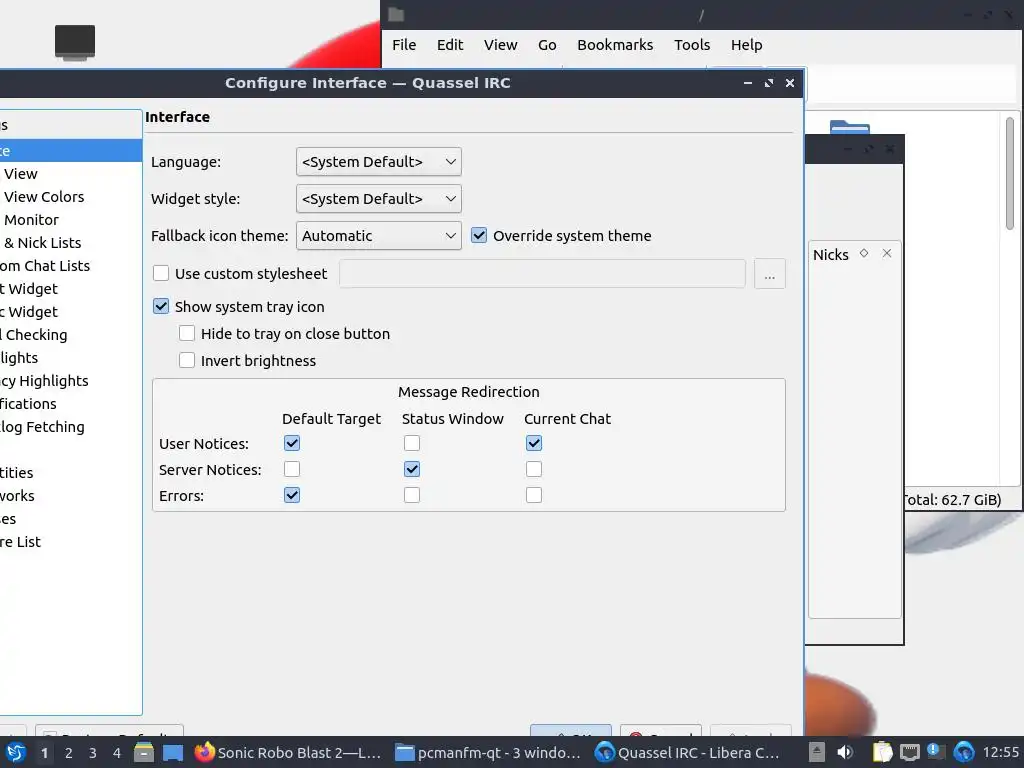Select "l Checking" settings page

(71, 334)
